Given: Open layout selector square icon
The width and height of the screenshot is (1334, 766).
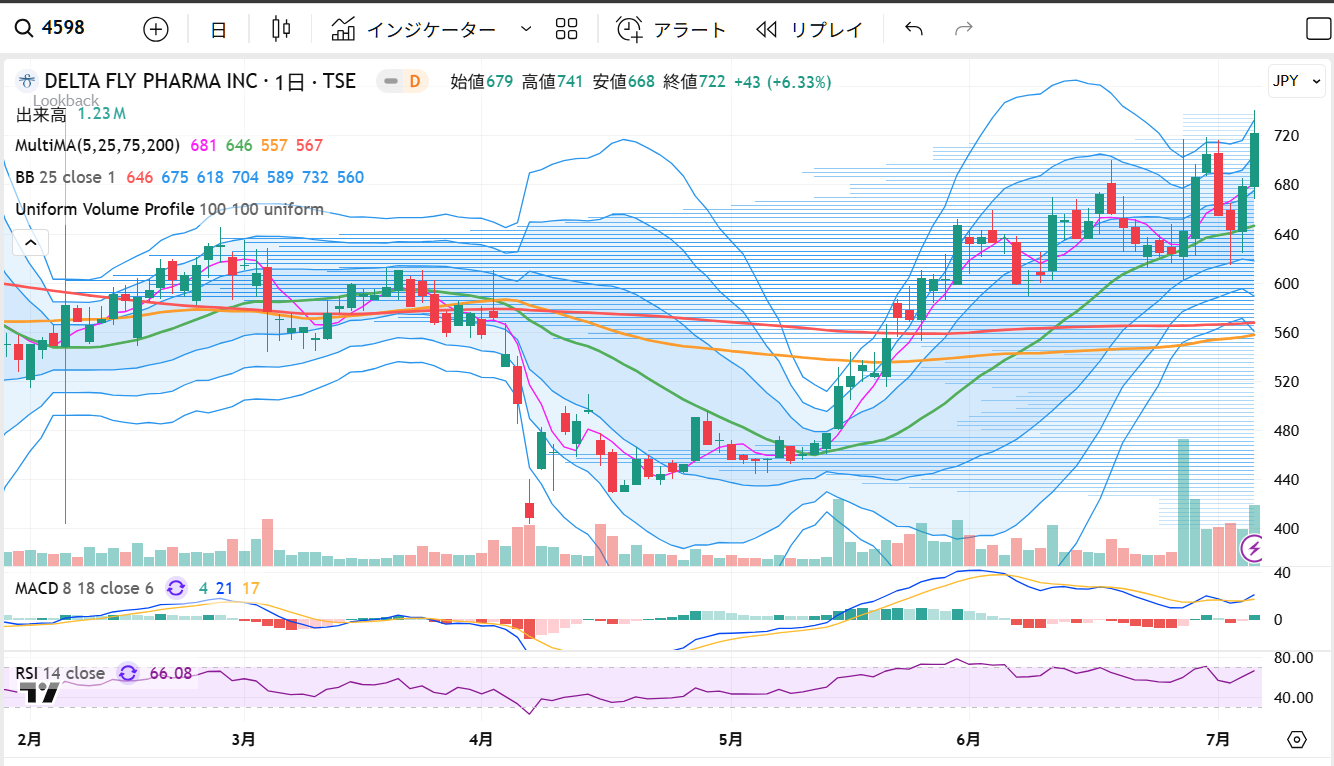Looking at the screenshot, I should click(x=1319, y=29).
